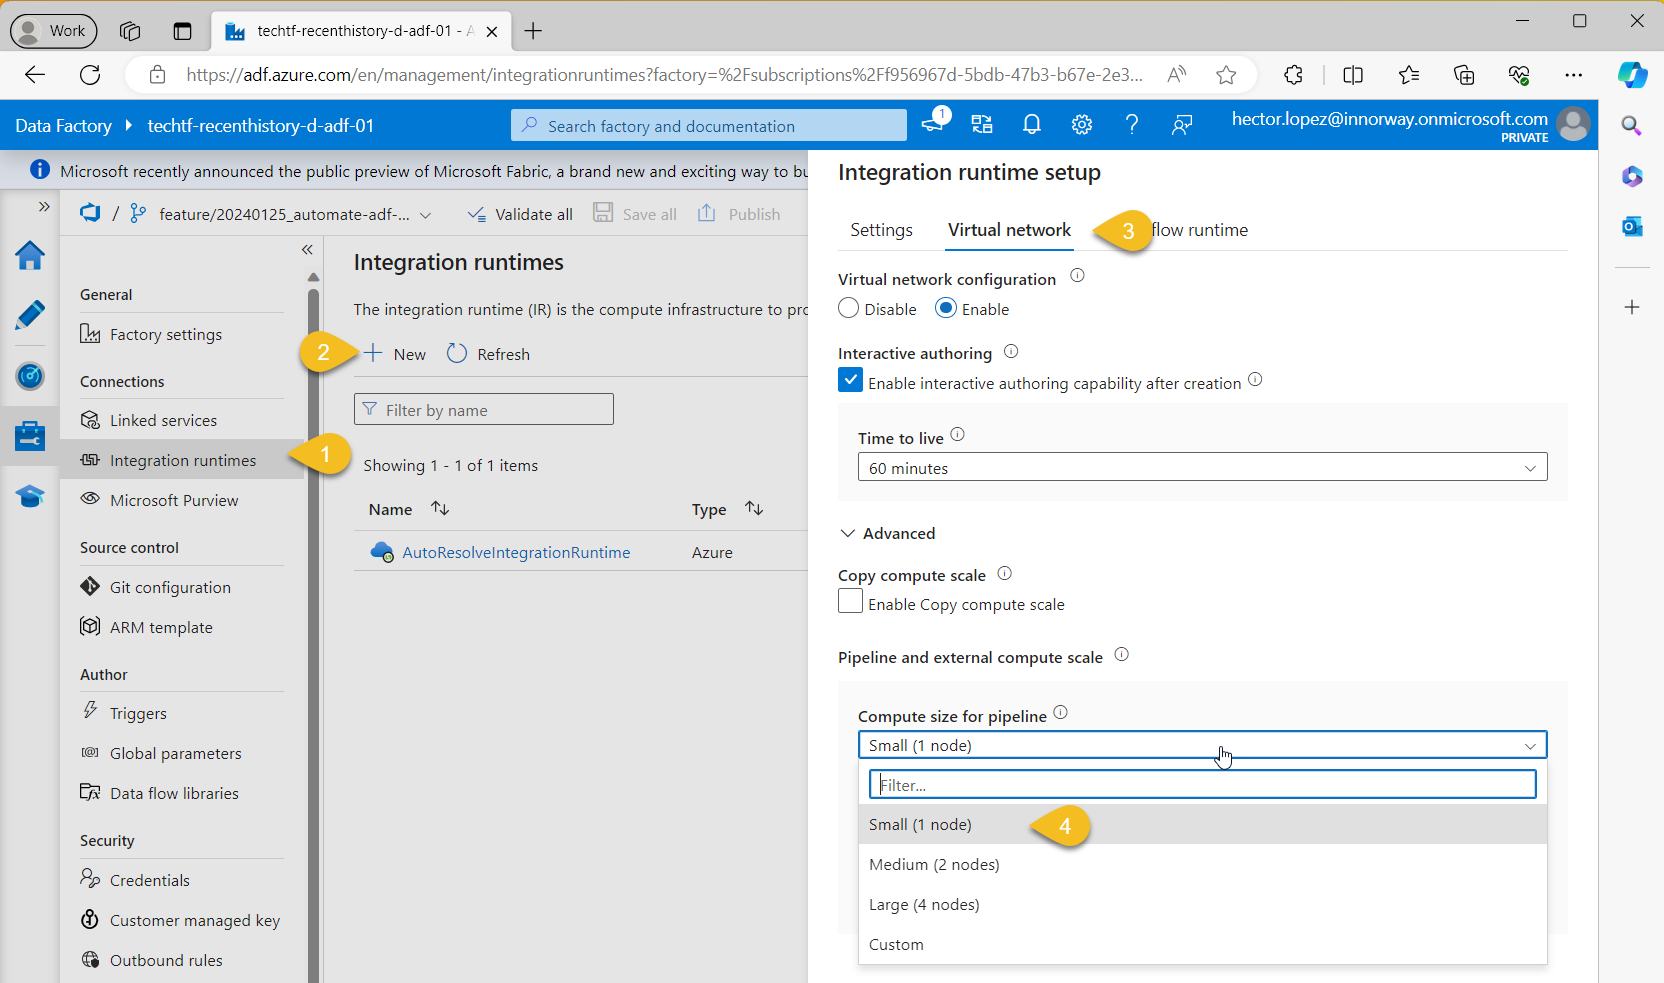
Task: Click the user account avatar
Action: point(1573,124)
